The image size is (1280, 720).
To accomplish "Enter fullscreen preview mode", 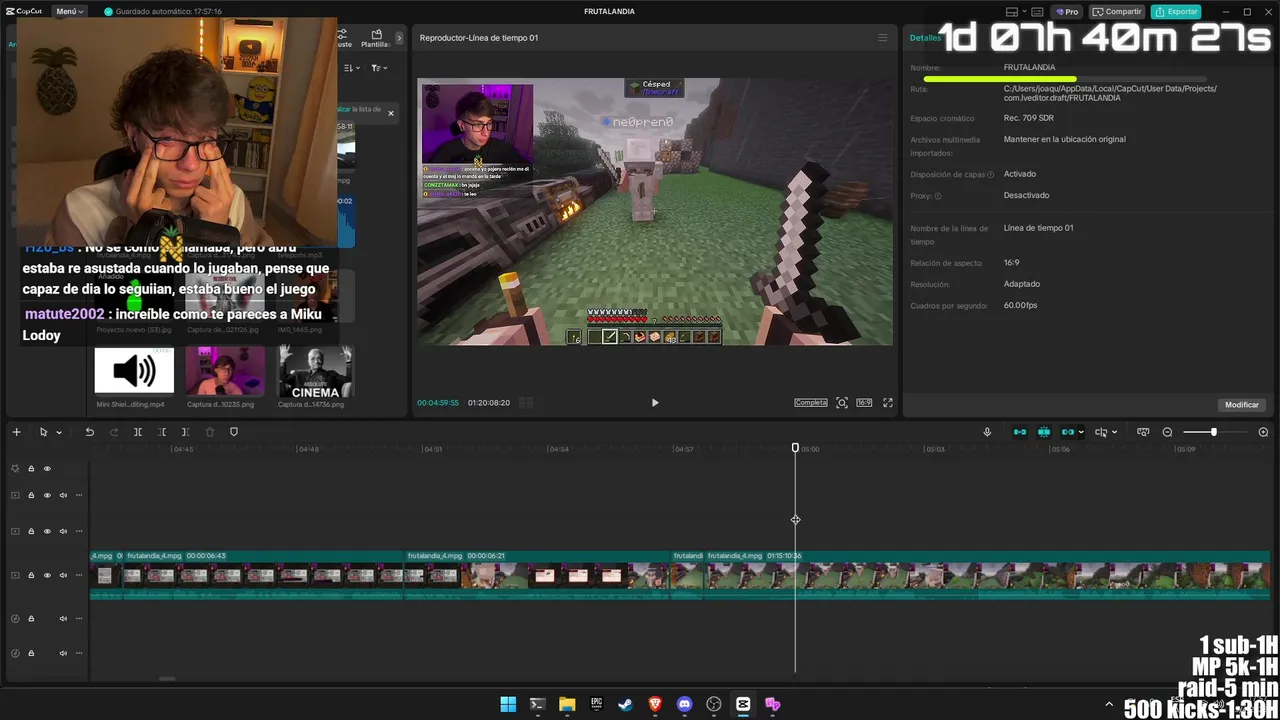I will [x=887, y=403].
